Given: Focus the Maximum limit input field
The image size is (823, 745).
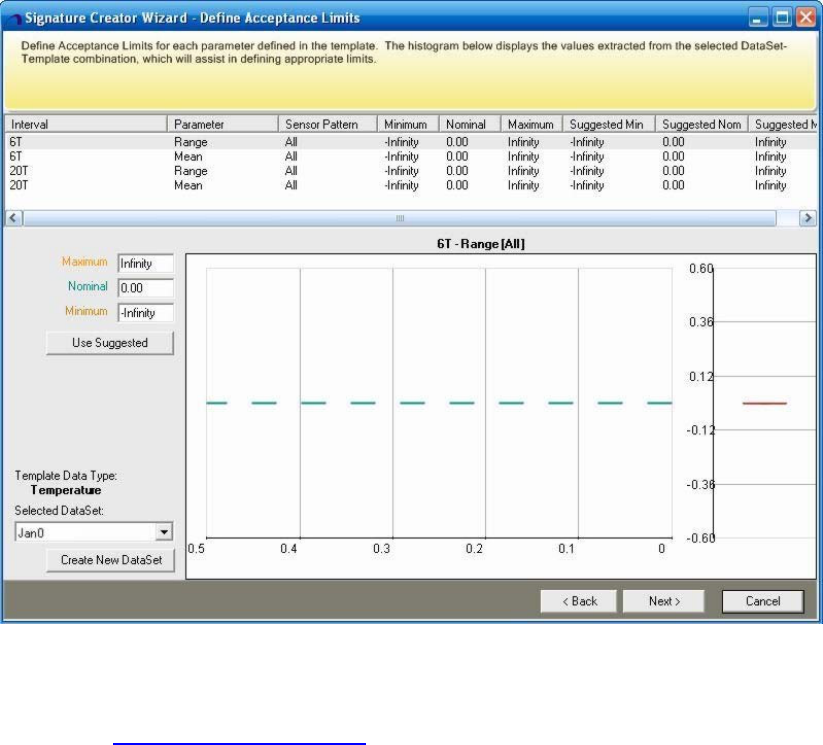Looking at the screenshot, I should click(x=145, y=264).
